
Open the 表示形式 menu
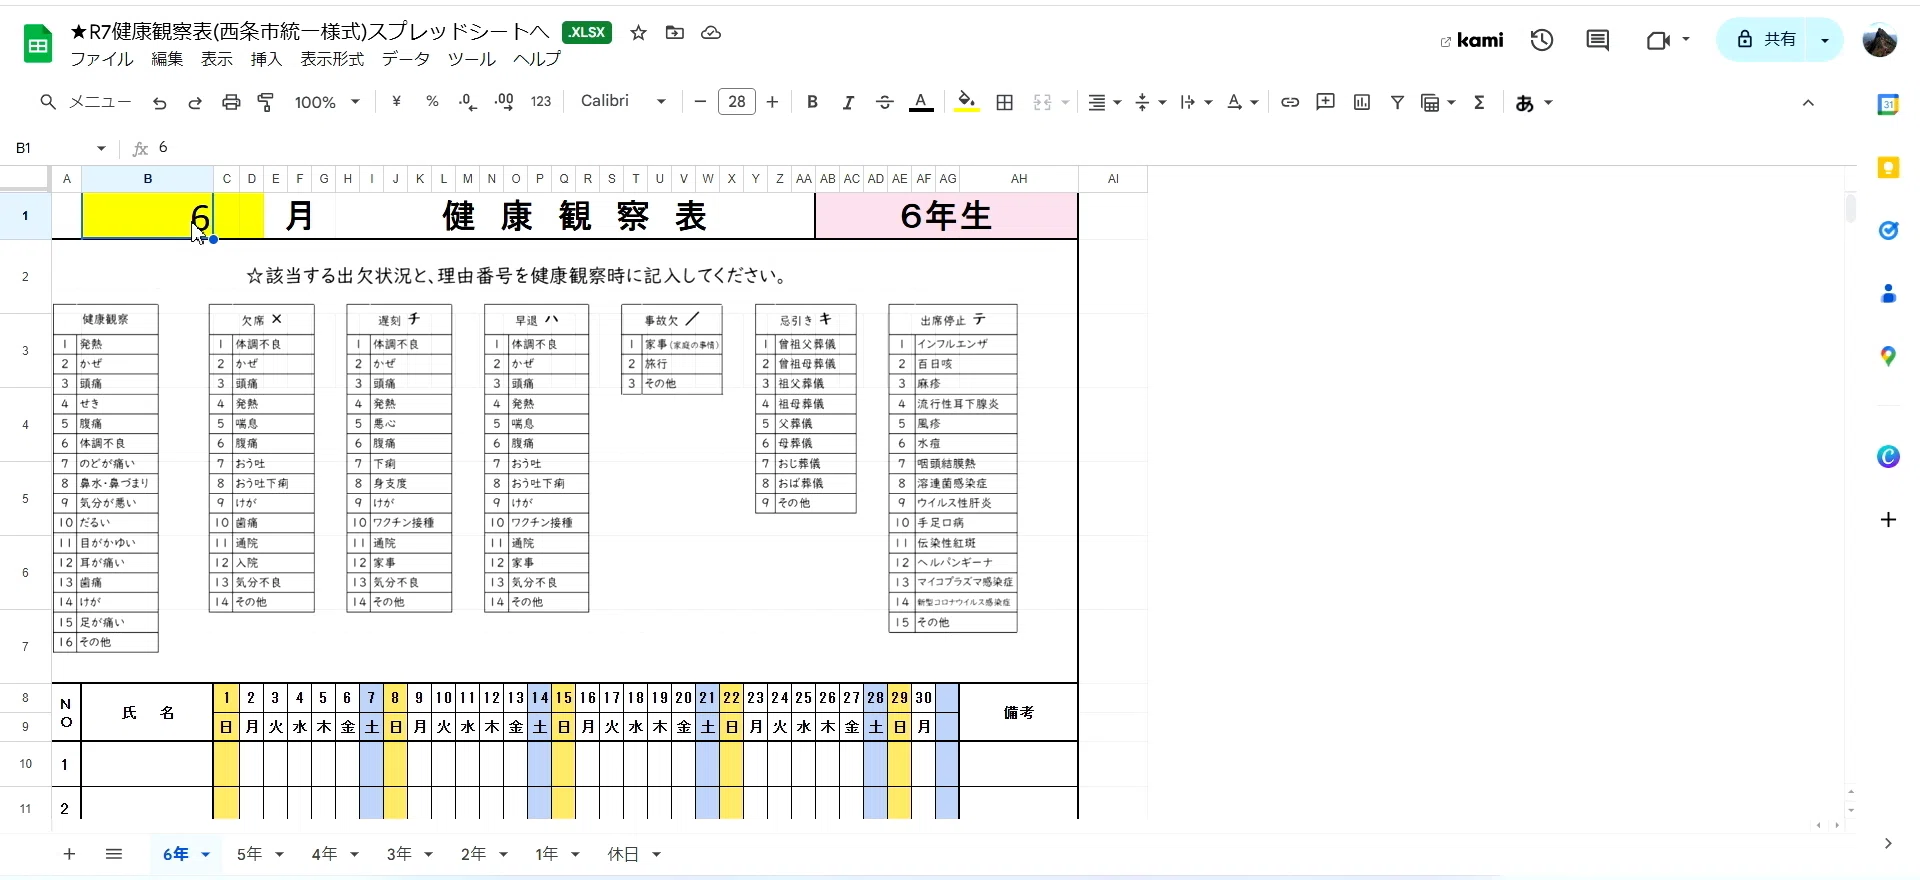pos(333,59)
